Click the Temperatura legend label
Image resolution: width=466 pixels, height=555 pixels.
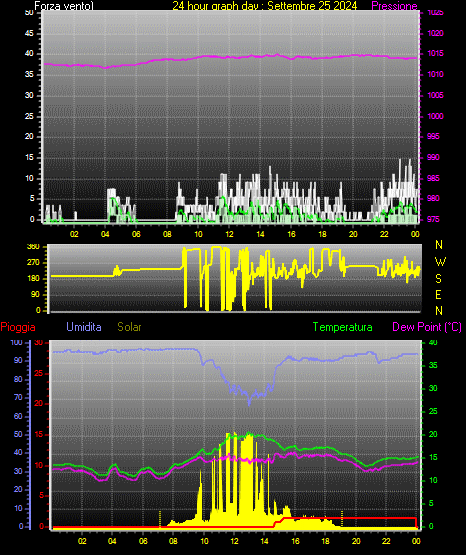click(x=342, y=327)
